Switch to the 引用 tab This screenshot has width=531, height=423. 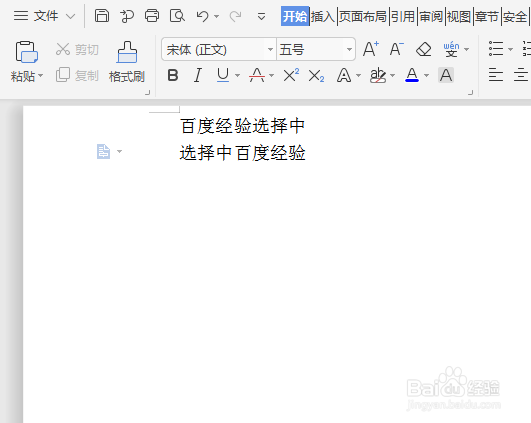pos(403,16)
